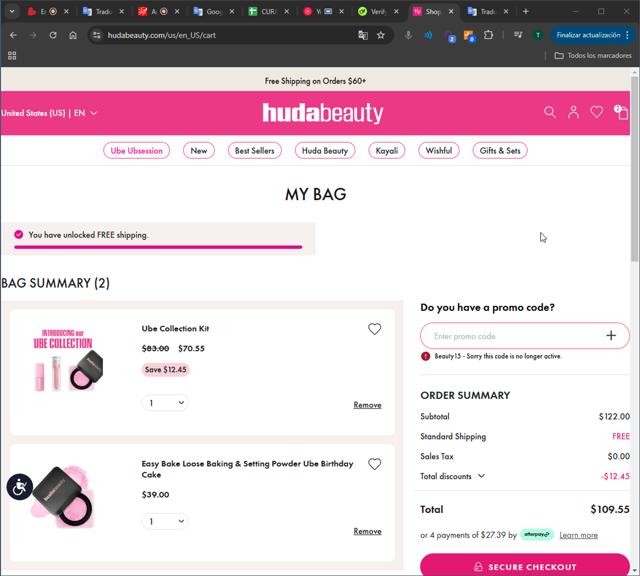
Task: Open the site search magnifier icon
Action: (550, 112)
